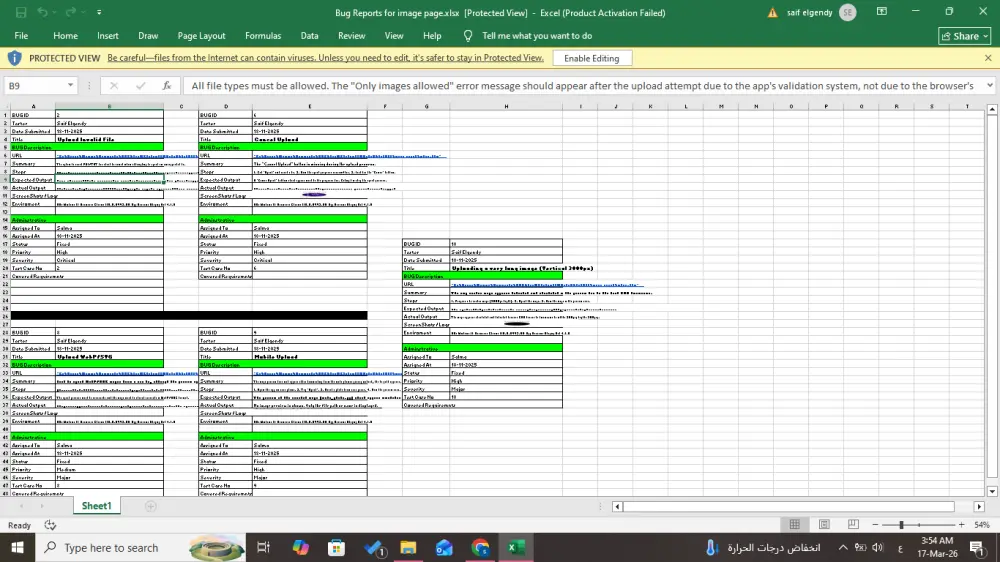Viewport: 1000px width, 562px height.
Task: Click taskbar Type here to search box
Action: coord(142,547)
